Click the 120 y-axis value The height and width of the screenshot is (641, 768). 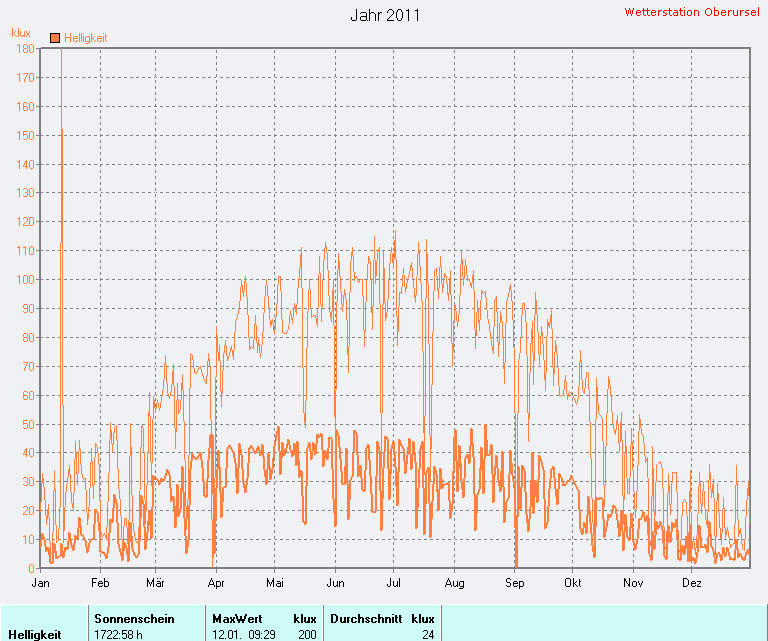[x=25, y=222]
